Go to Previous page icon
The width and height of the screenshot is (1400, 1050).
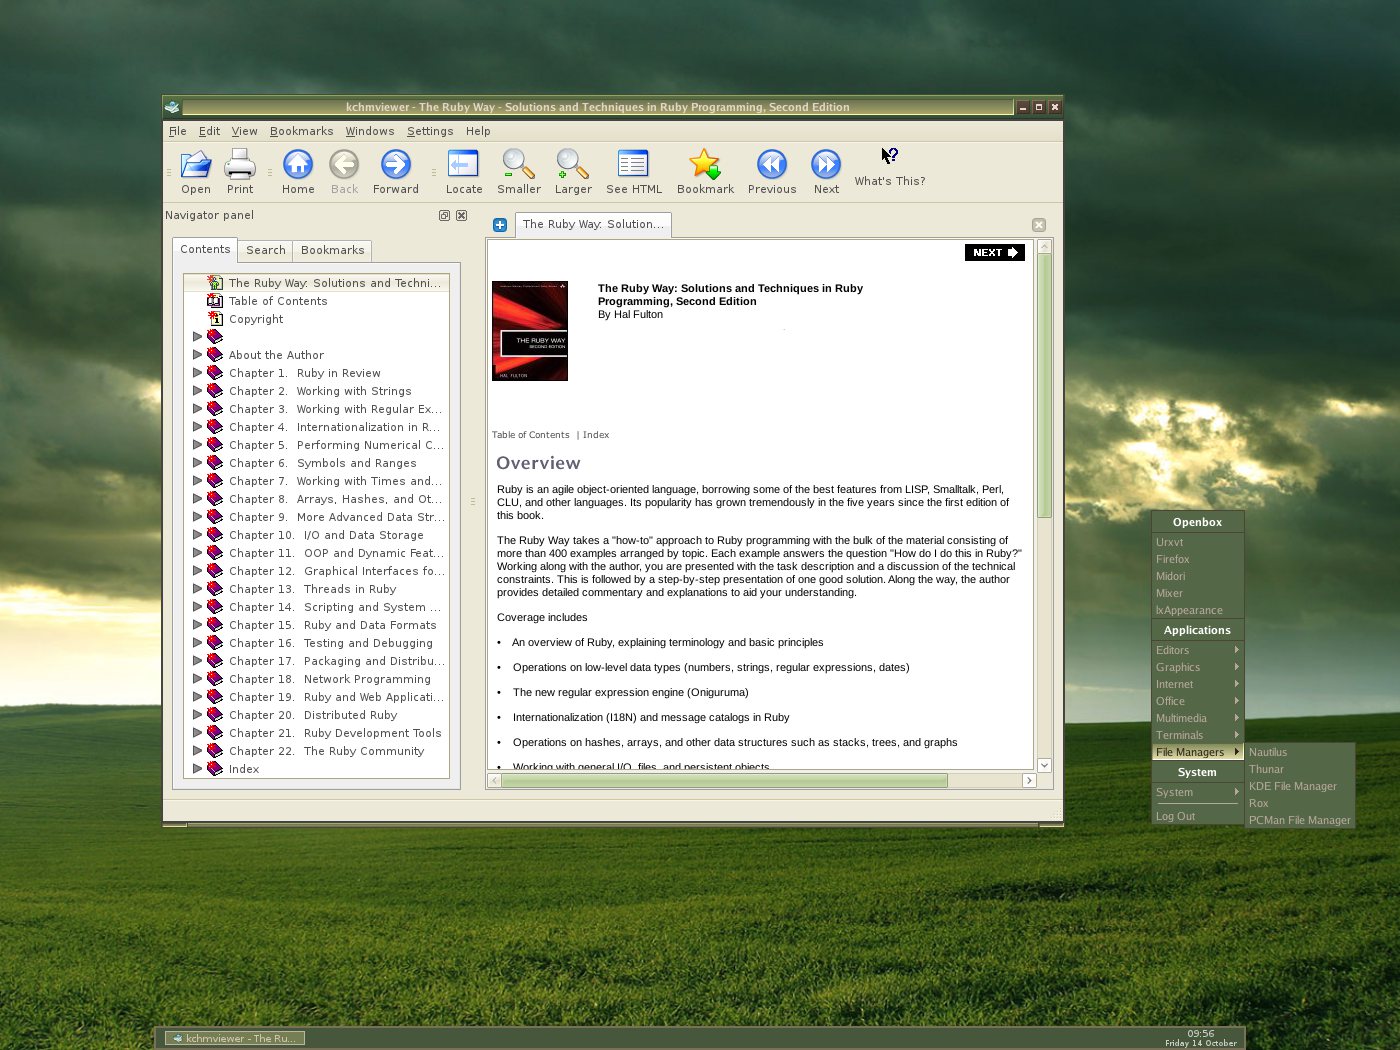[772, 165]
